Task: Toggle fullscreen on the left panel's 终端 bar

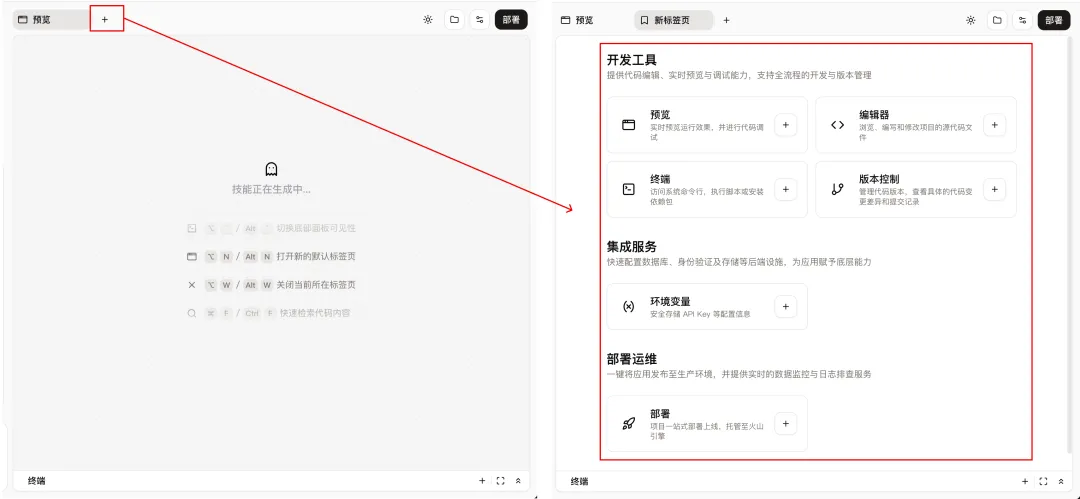Action: click(500, 481)
